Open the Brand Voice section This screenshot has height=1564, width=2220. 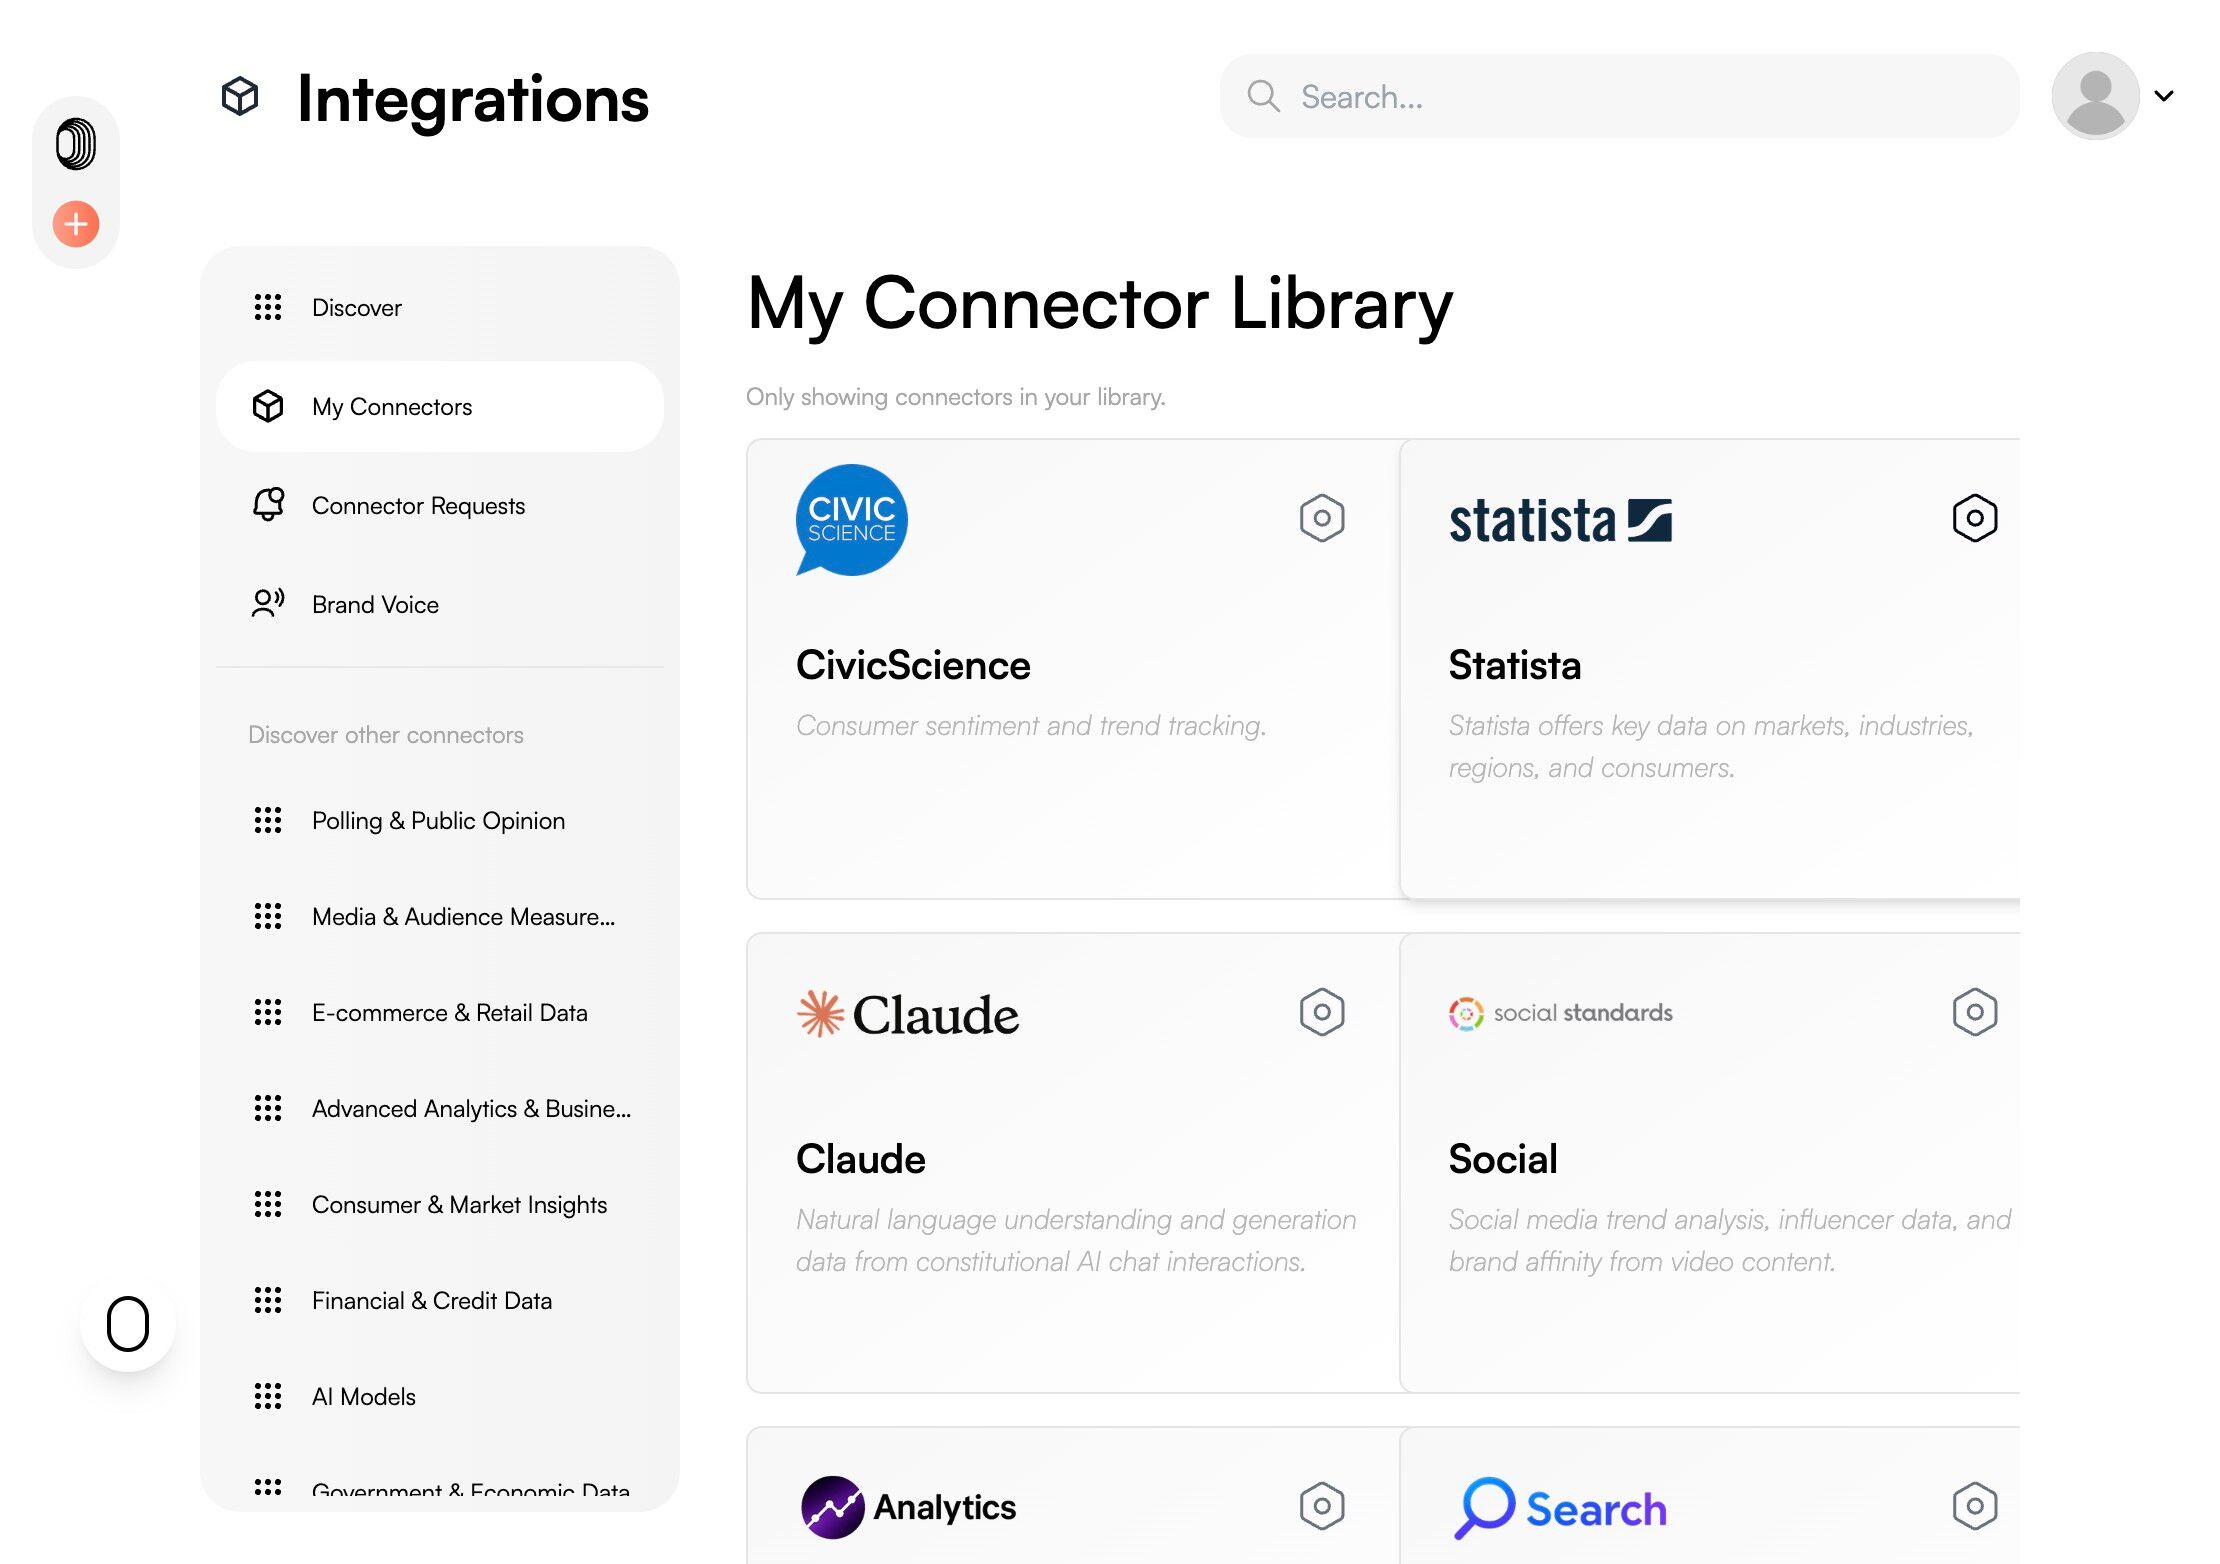click(375, 605)
